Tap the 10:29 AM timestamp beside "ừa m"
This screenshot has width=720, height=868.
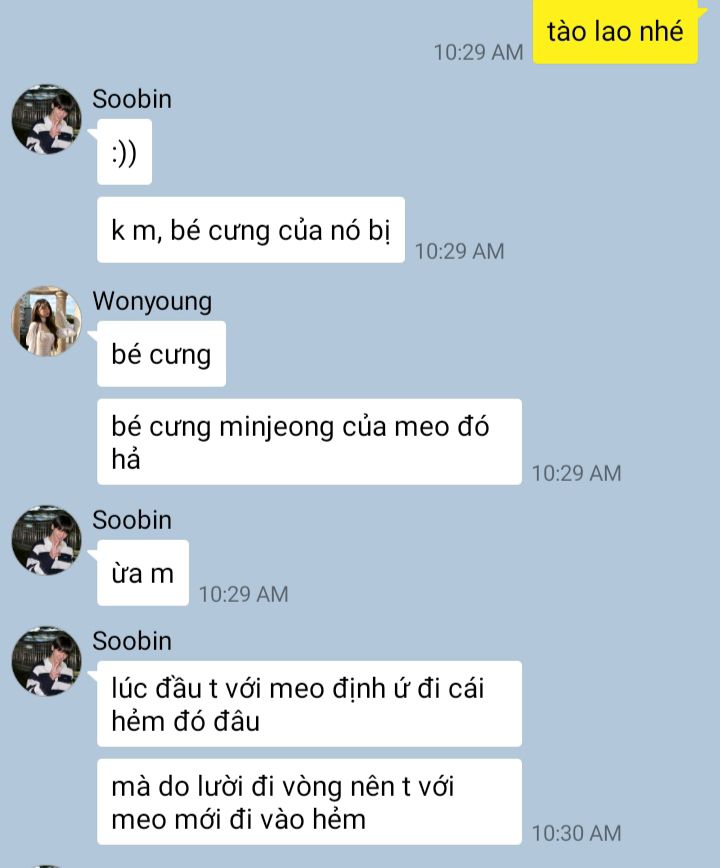244,595
